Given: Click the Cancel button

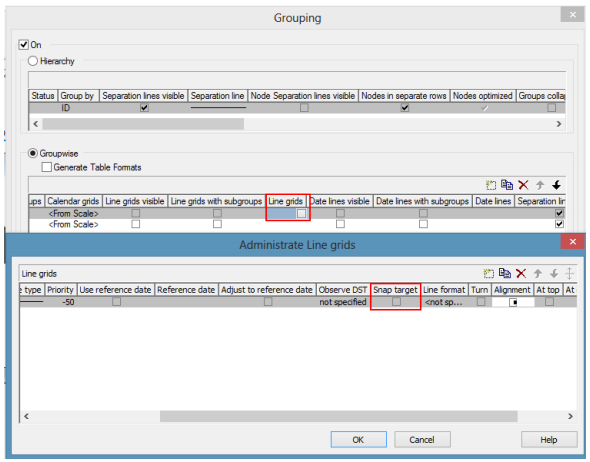Looking at the screenshot, I should tap(422, 439).
